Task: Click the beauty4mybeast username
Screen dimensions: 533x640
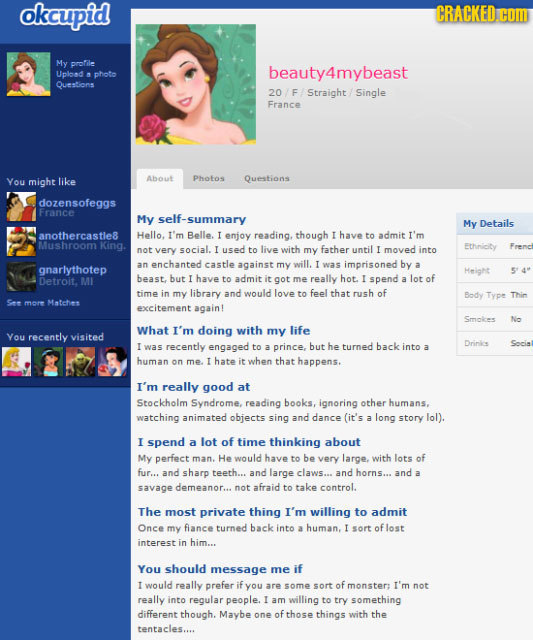Action: [338, 73]
